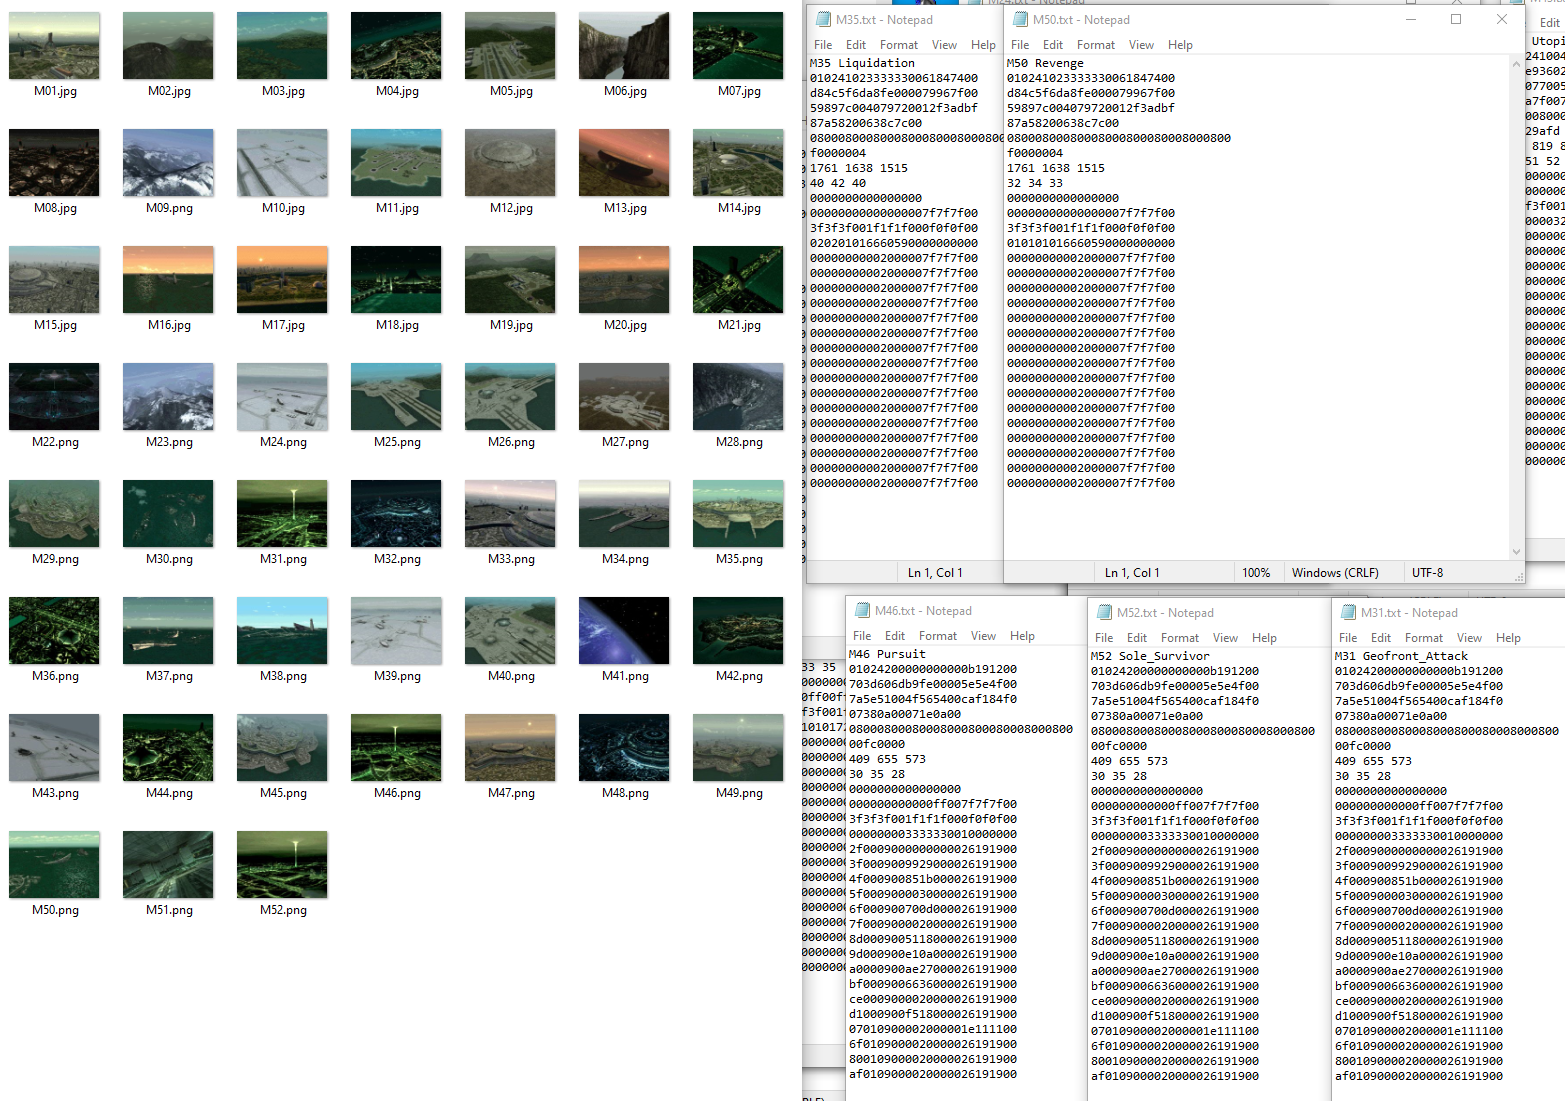Screen dimensions: 1565x1101
Task: Click the Notepad icon in M52.txt title bar
Action: pyautogui.click(x=1103, y=612)
